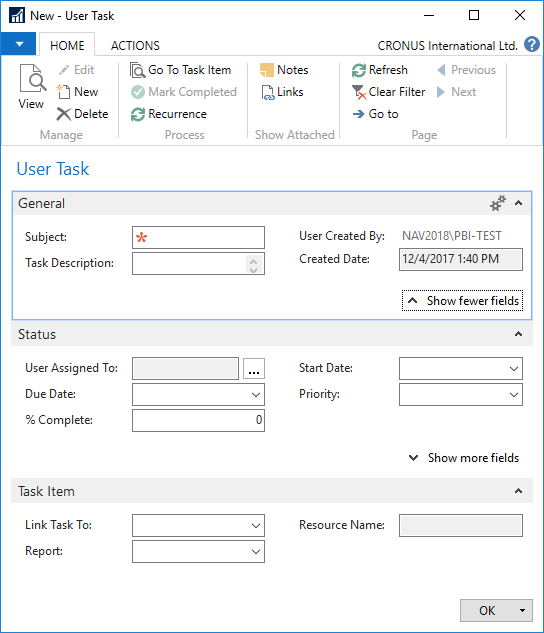
Task: Collapse the General section with chevron
Action: [519, 203]
